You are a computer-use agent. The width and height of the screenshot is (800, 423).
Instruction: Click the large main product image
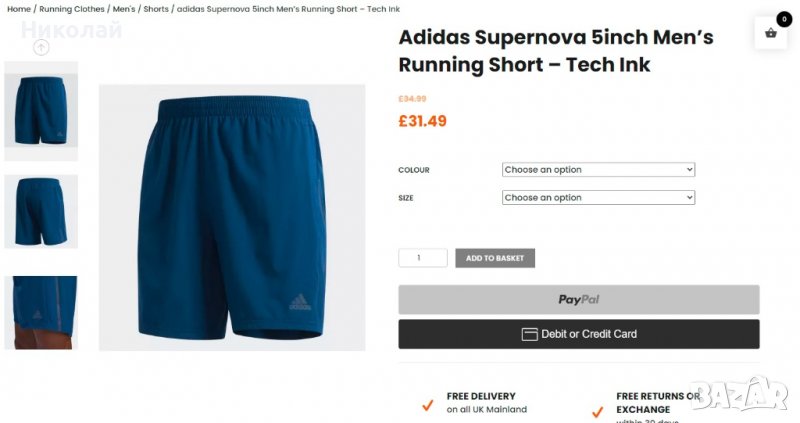pos(232,217)
